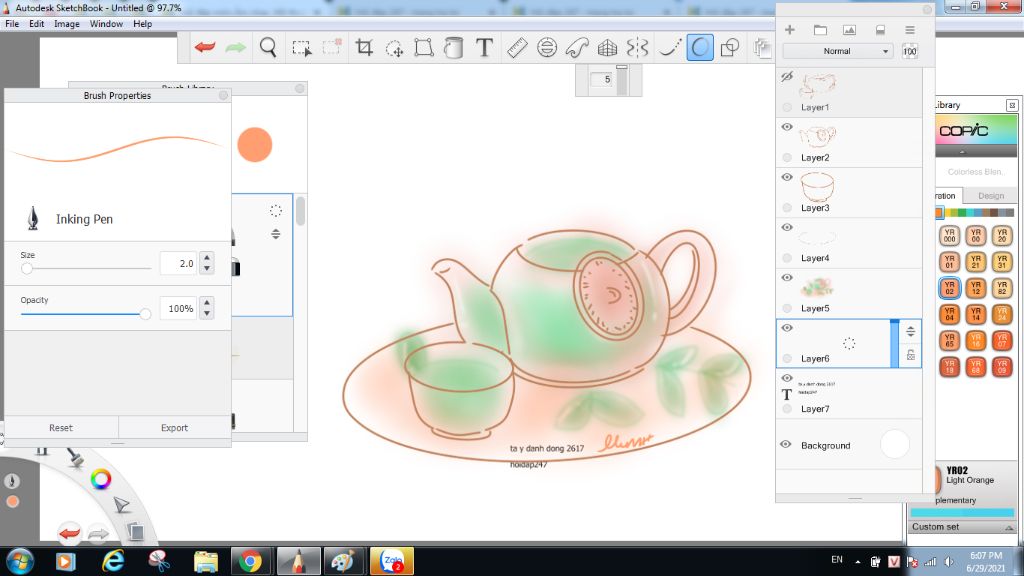Toggle the Steady Stroke tool
The image size is (1024, 576).
(669, 47)
